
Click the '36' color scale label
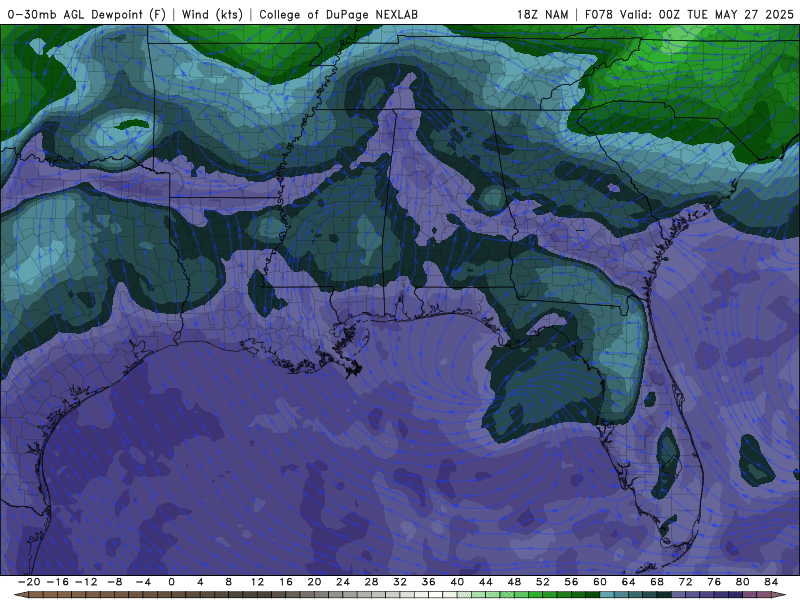429,582
